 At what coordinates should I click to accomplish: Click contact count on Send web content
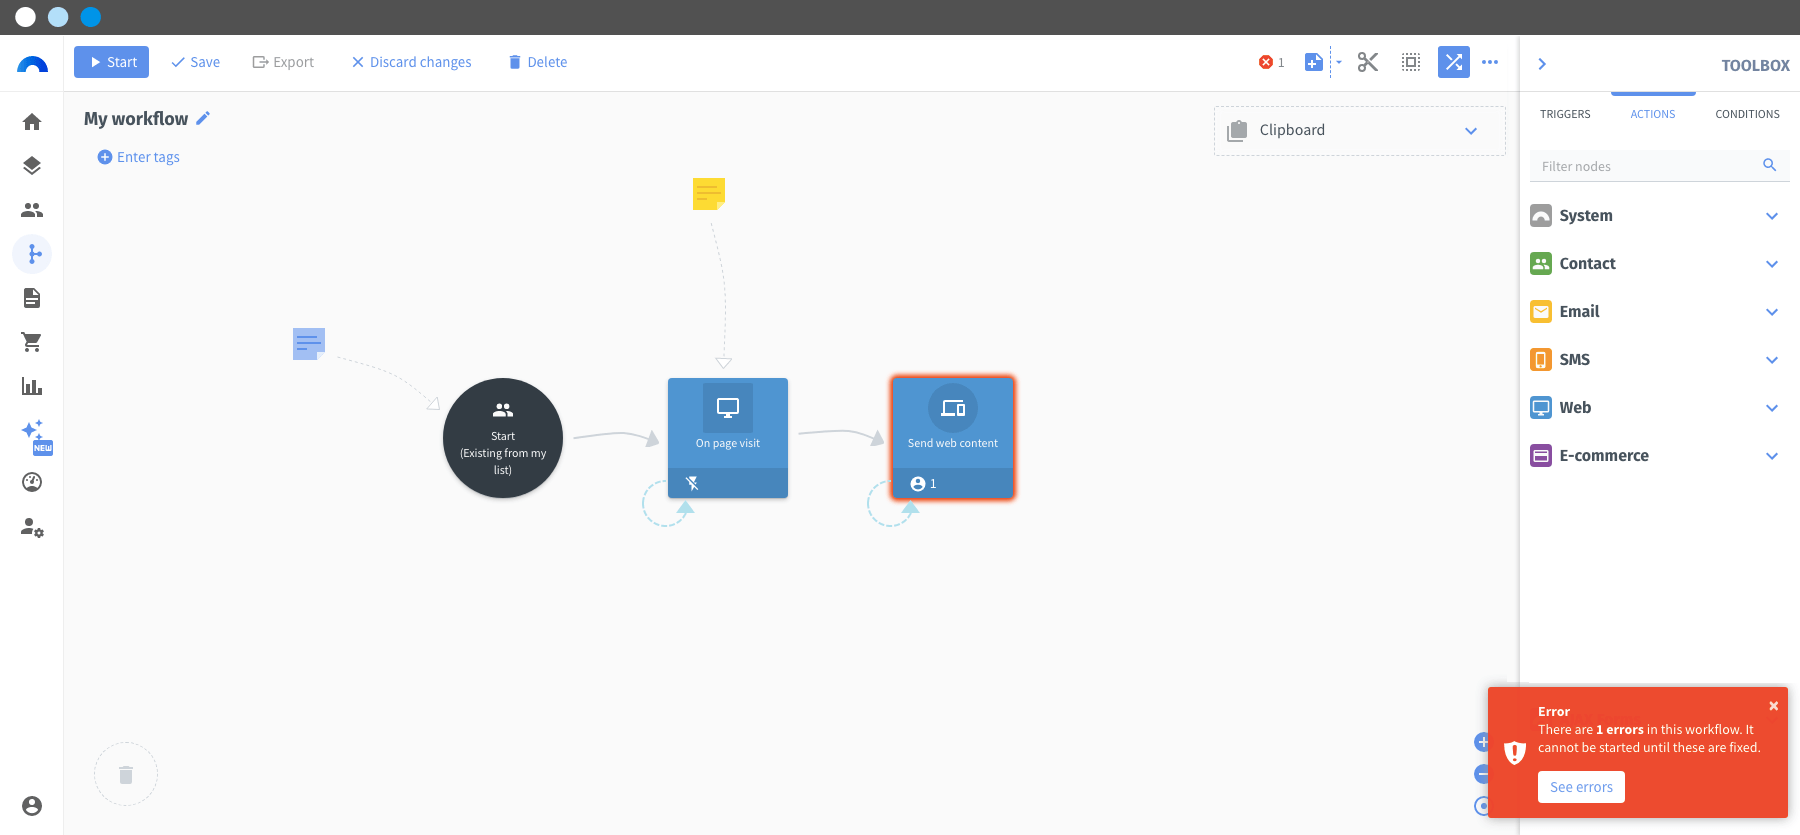tap(924, 484)
